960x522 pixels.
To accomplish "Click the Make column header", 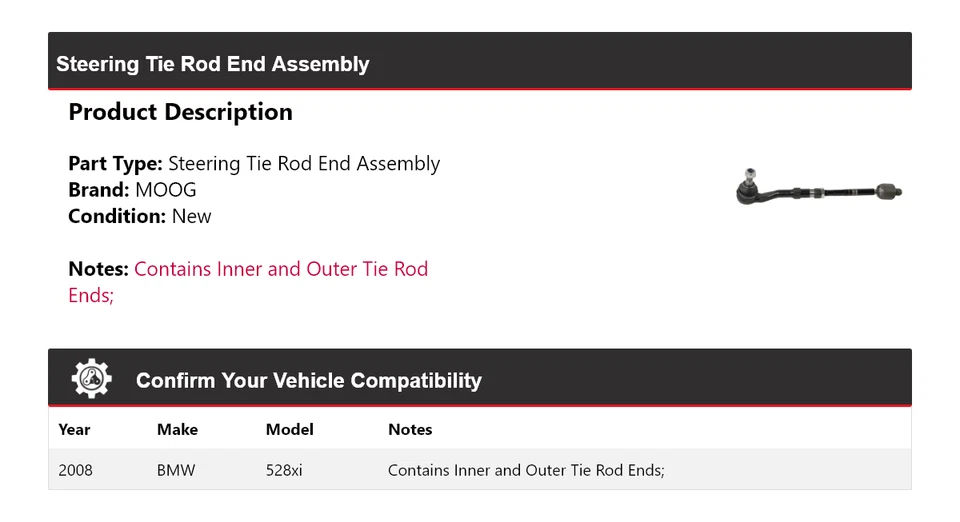I will tap(177, 430).
